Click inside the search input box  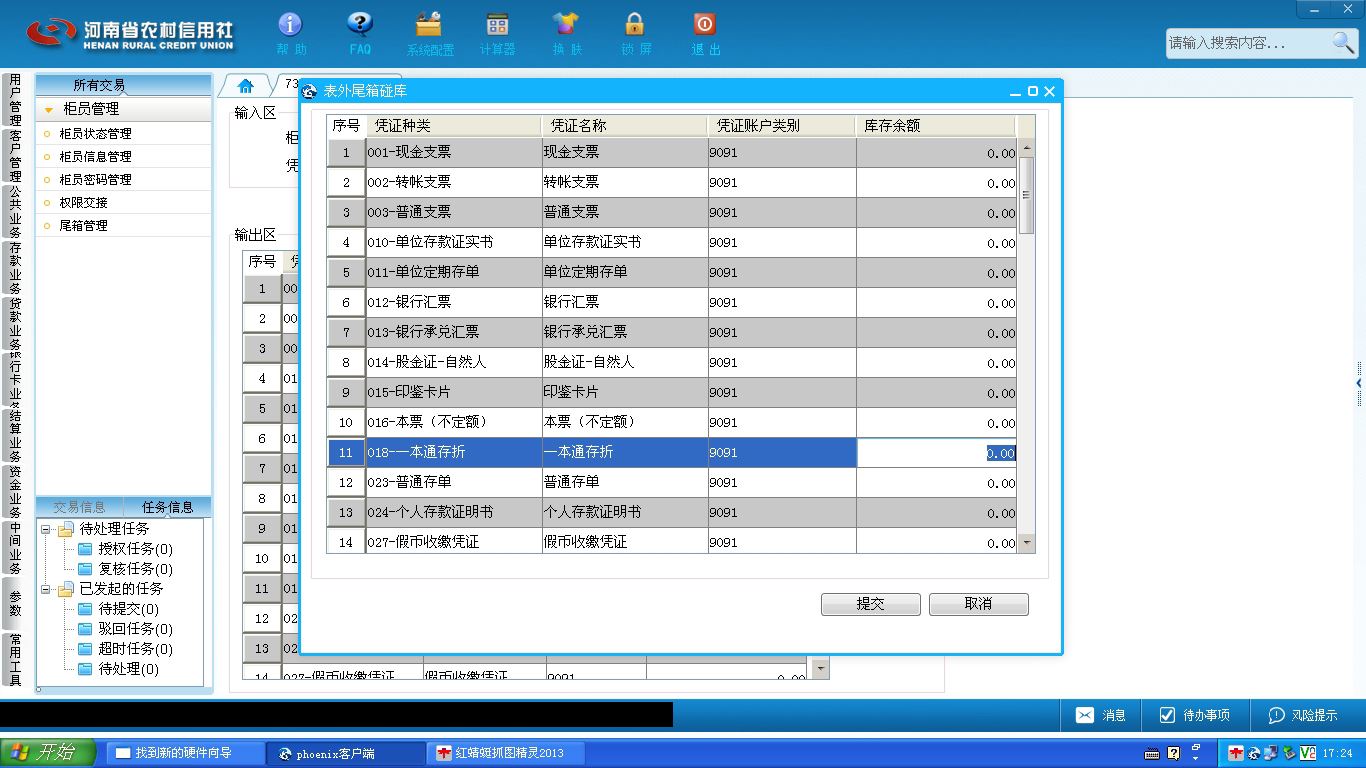1248,43
